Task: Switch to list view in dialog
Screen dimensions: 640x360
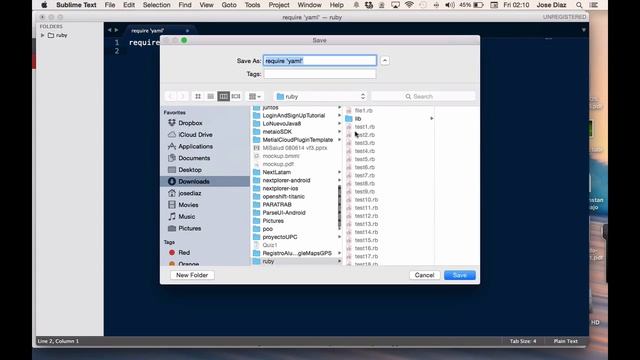Action: coord(211,96)
